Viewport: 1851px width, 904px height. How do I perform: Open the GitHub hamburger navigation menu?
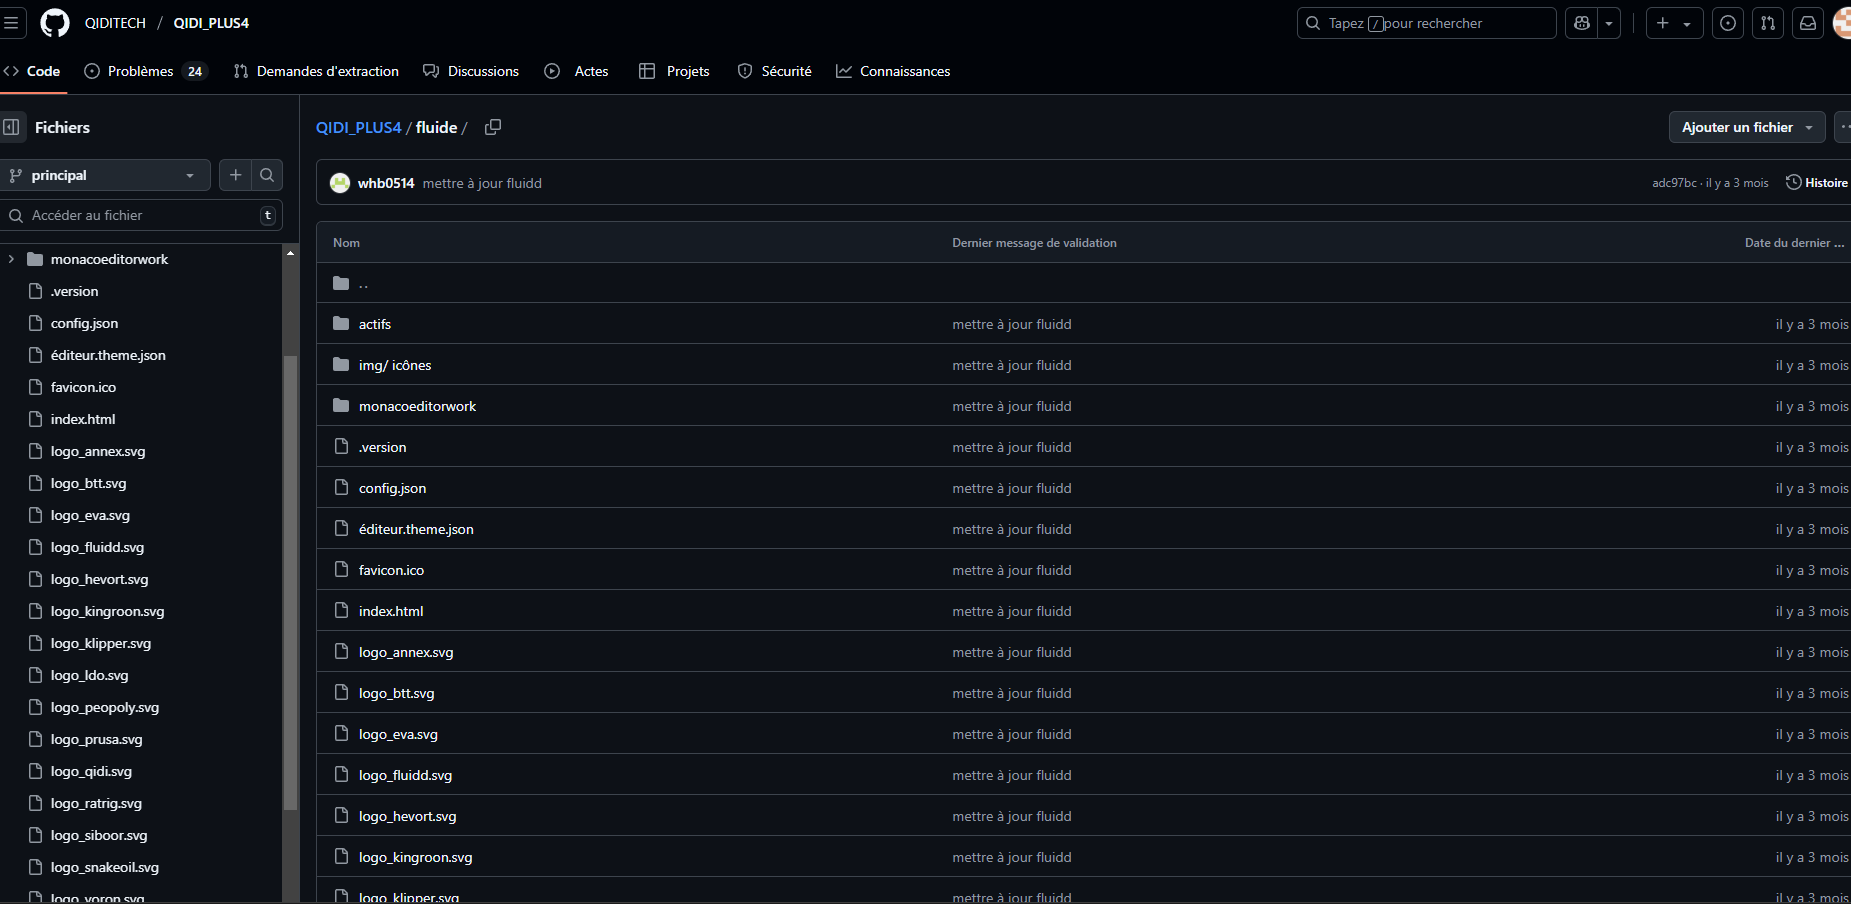pyautogui.click(x=11, y=23)
